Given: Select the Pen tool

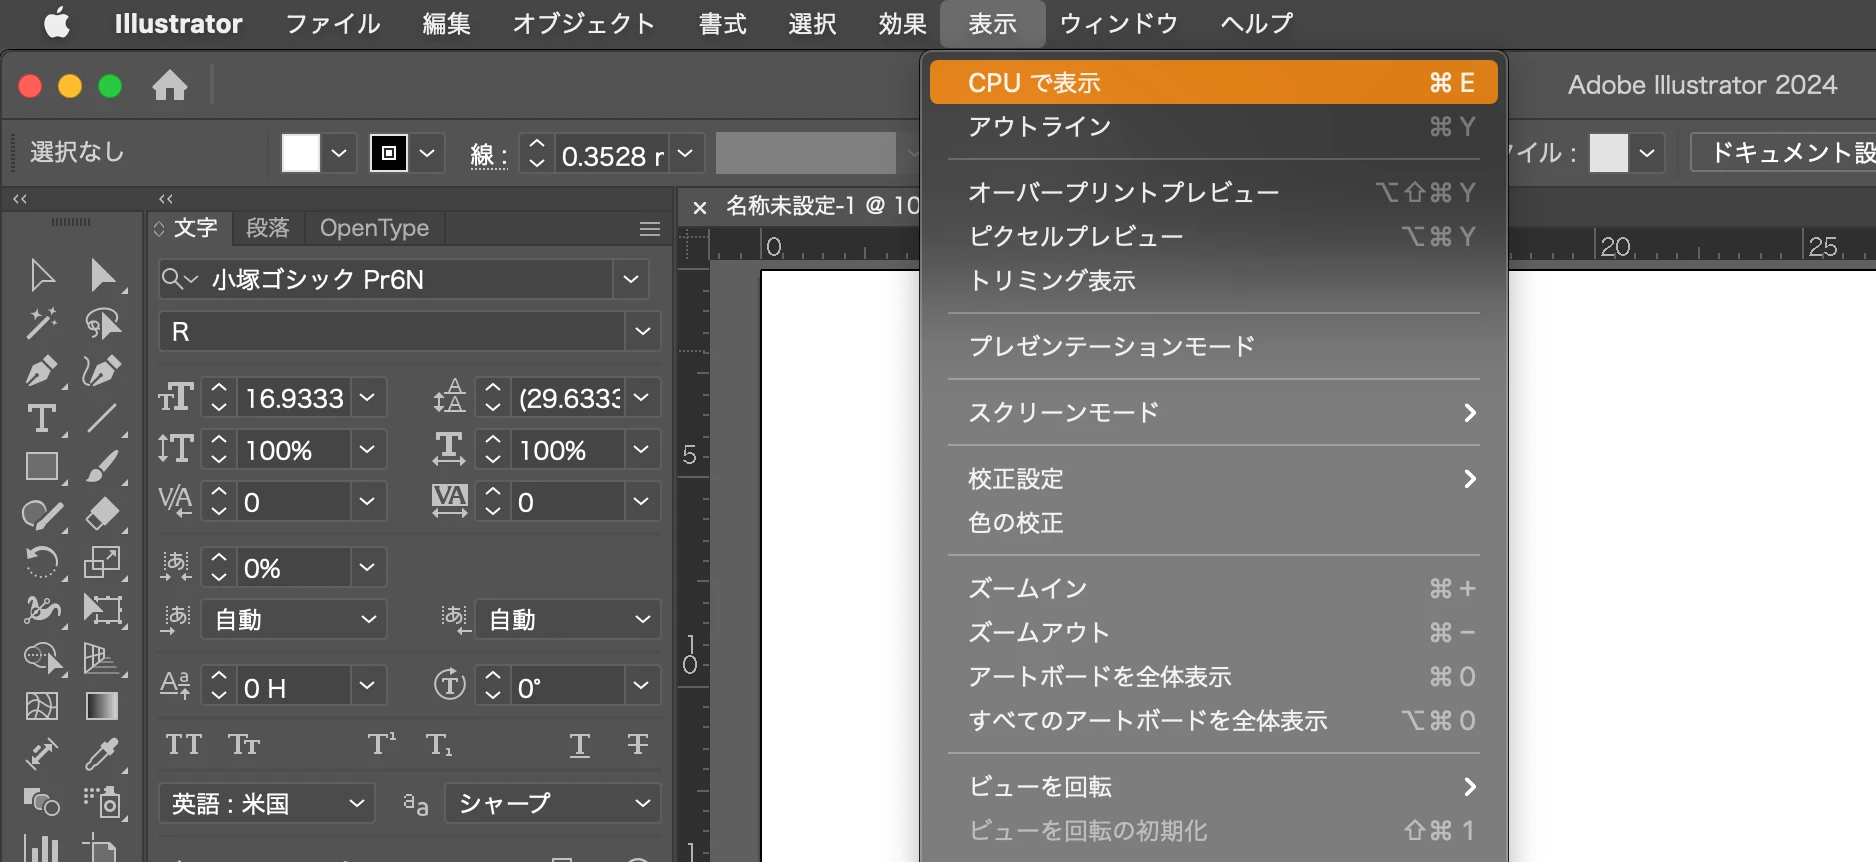Looking at the screenshot, I should click(42, 371).
